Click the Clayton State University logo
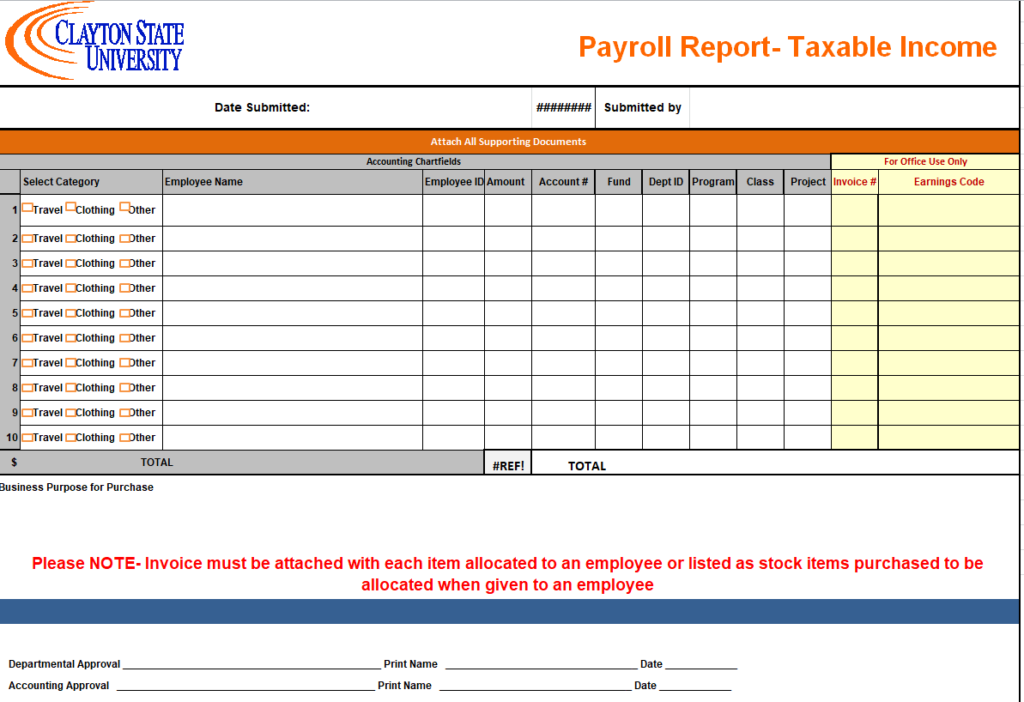 click(x=96, y=40)
